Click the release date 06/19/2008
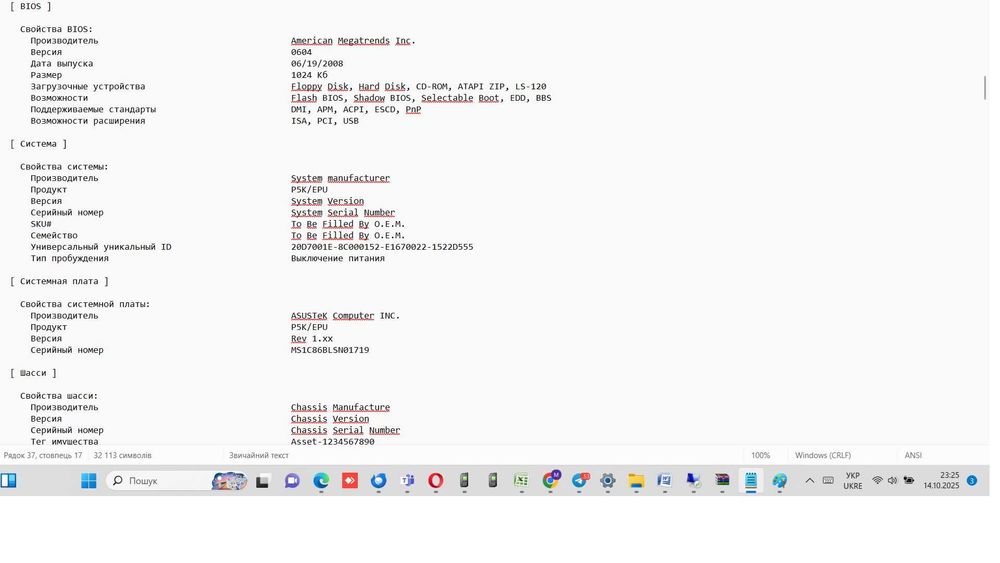 tap(317, 64)
